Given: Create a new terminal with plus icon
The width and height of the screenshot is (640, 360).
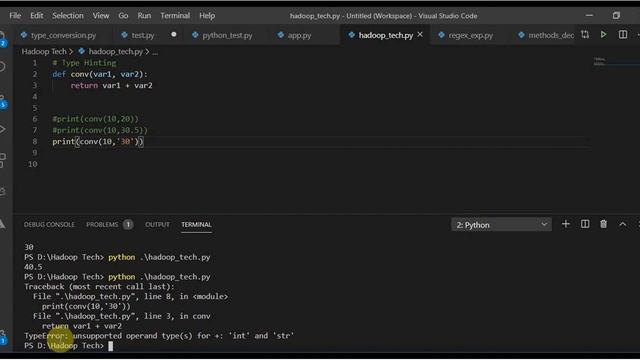Looking at the screenshot, I should [566, 224].
